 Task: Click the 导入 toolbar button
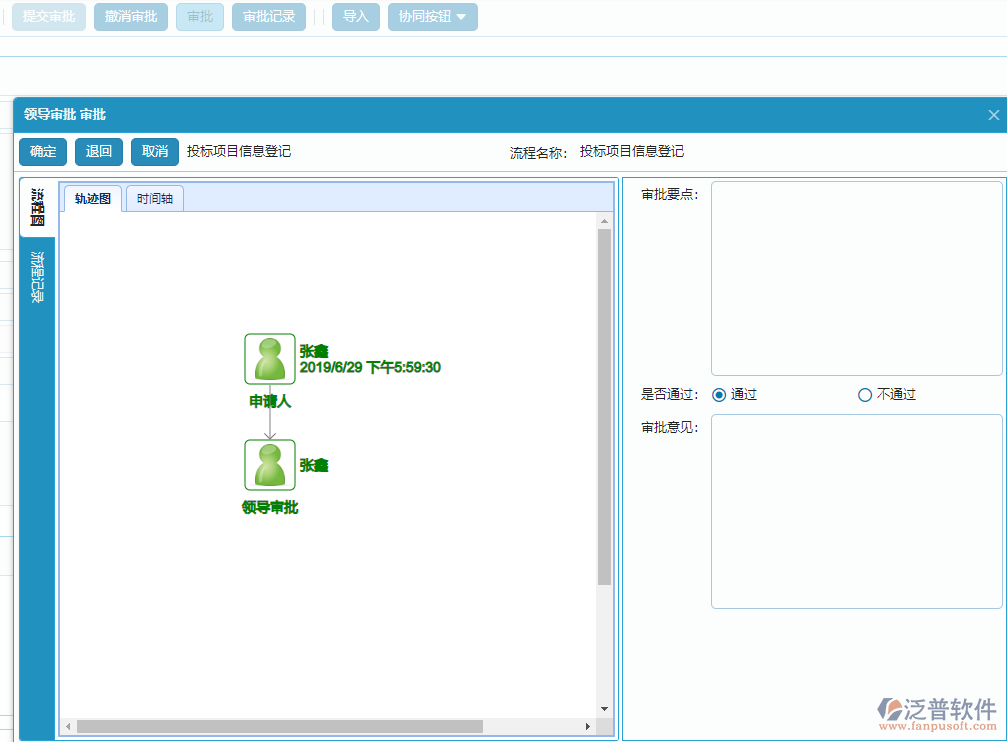[x=355, y=16]
